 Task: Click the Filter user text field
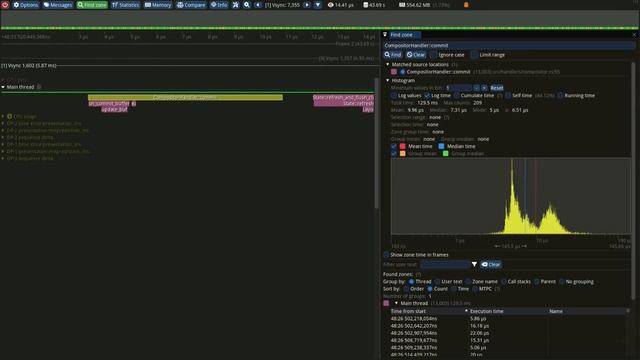[x=445, y=264]
